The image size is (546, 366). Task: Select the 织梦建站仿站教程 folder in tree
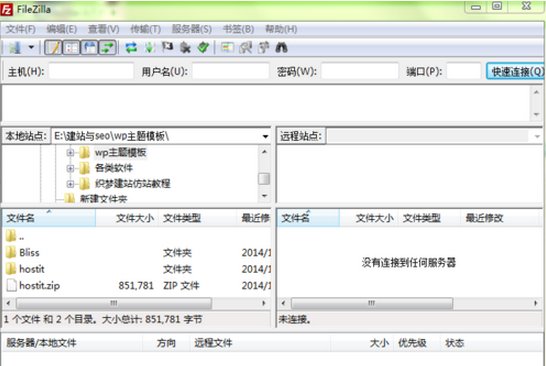[132, 184]
